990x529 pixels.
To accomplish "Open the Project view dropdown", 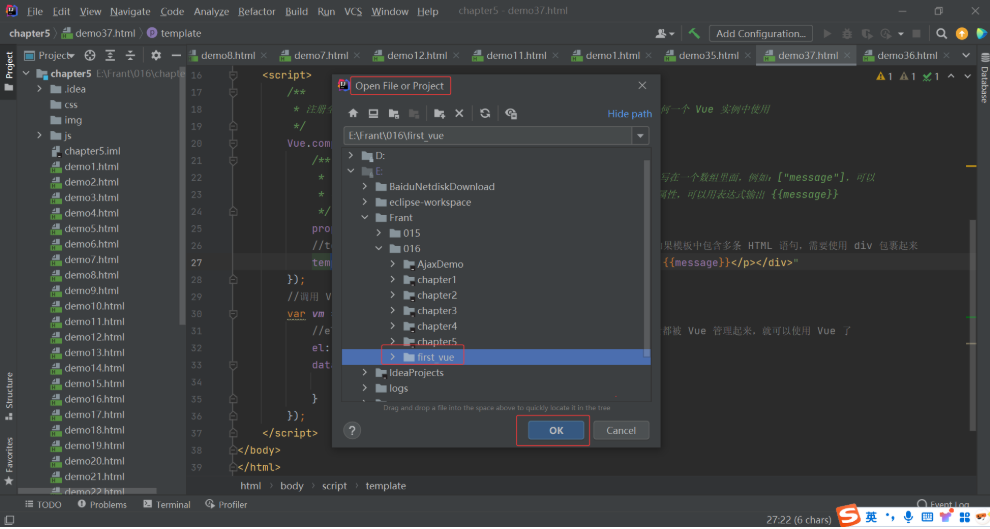I will pos(49,56).
